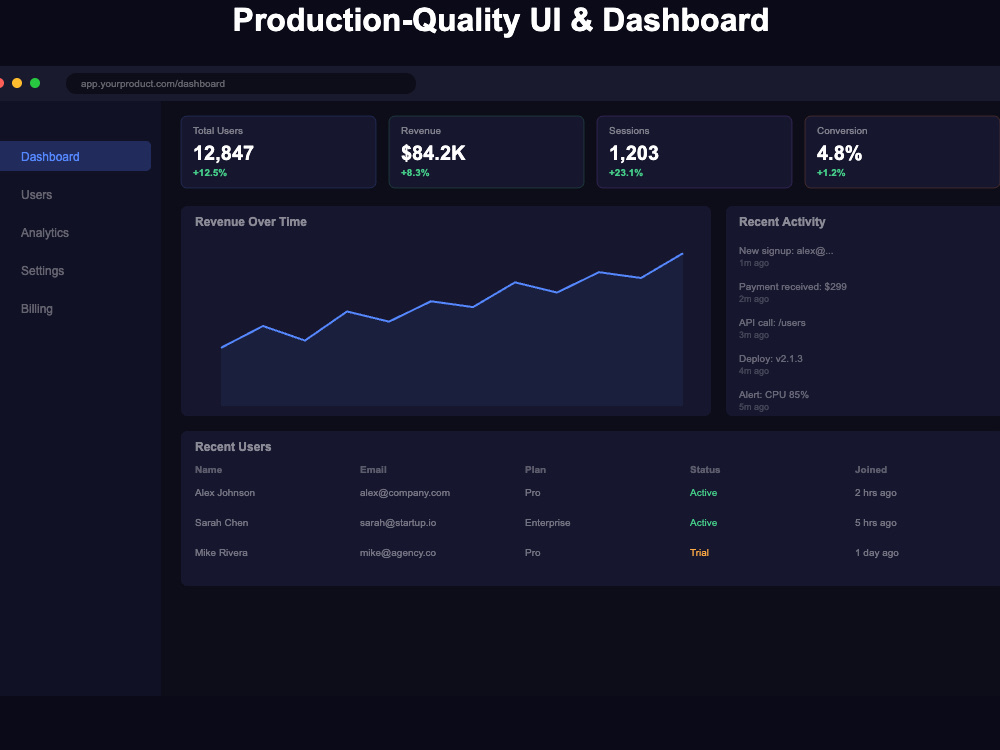Click the green maximize window dot
The image size is (1000, 750).
35,83
